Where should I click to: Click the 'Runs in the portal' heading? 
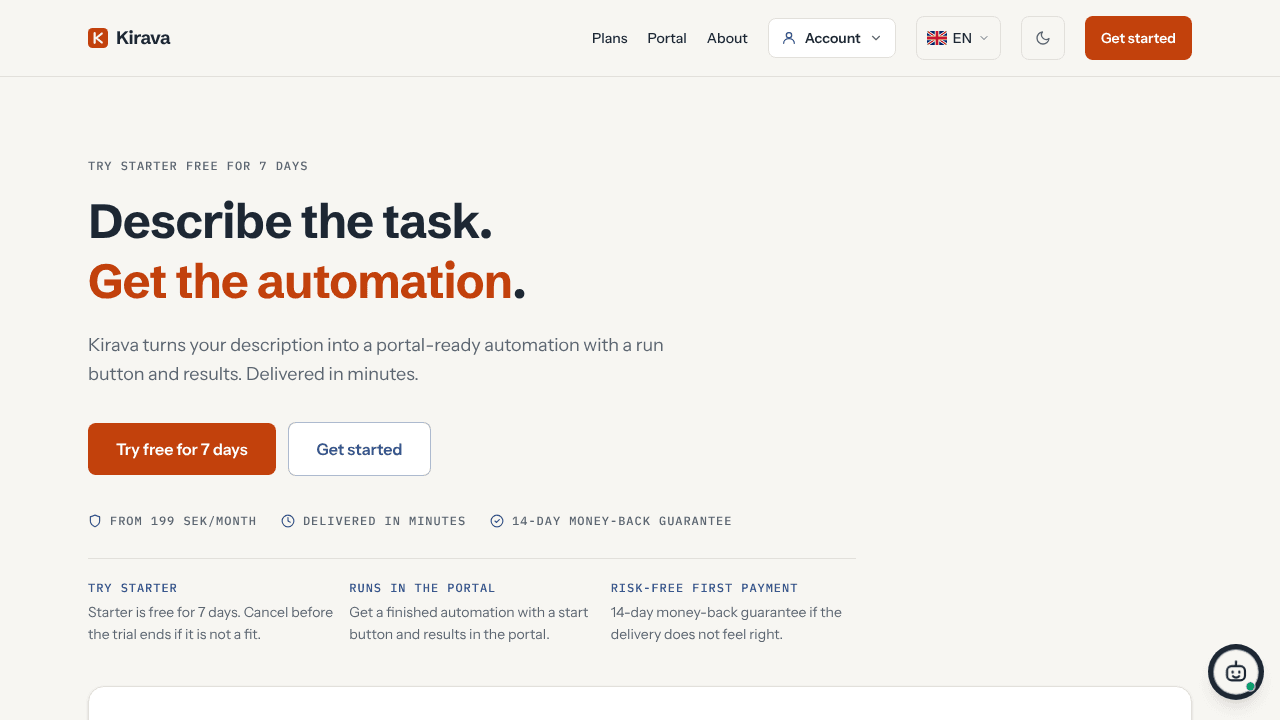(x=422, y=588)
